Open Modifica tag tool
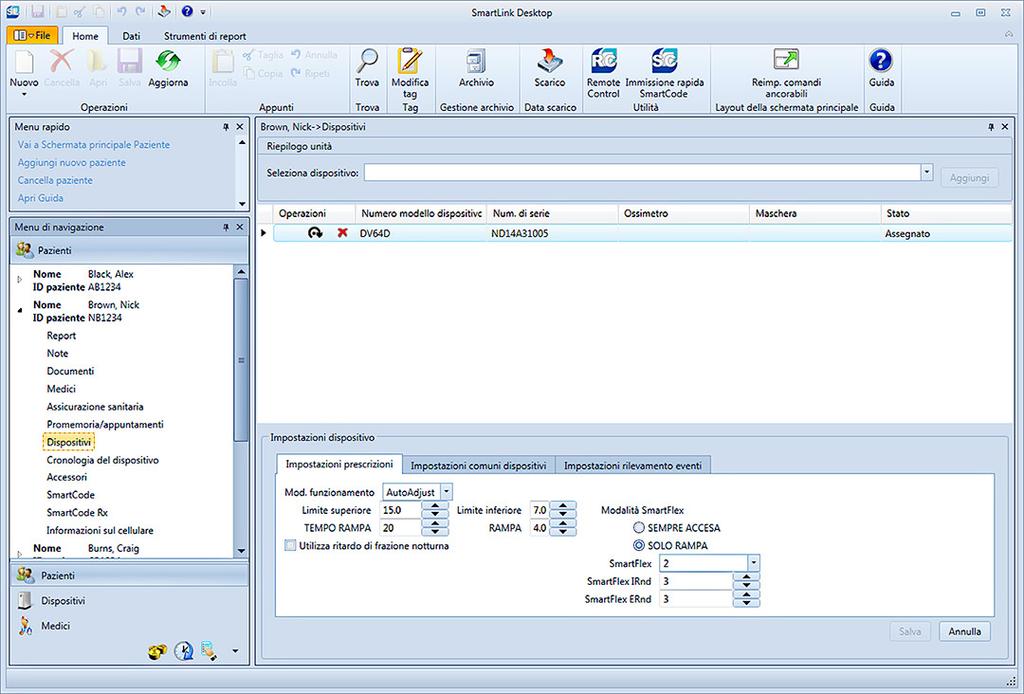1024x694 pixels. click(x=409, y=61)
